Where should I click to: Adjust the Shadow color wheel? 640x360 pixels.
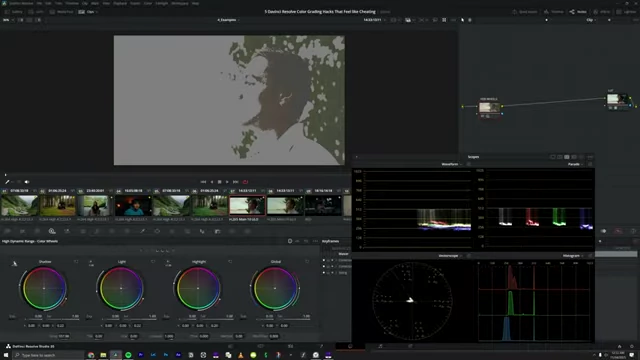44,288
